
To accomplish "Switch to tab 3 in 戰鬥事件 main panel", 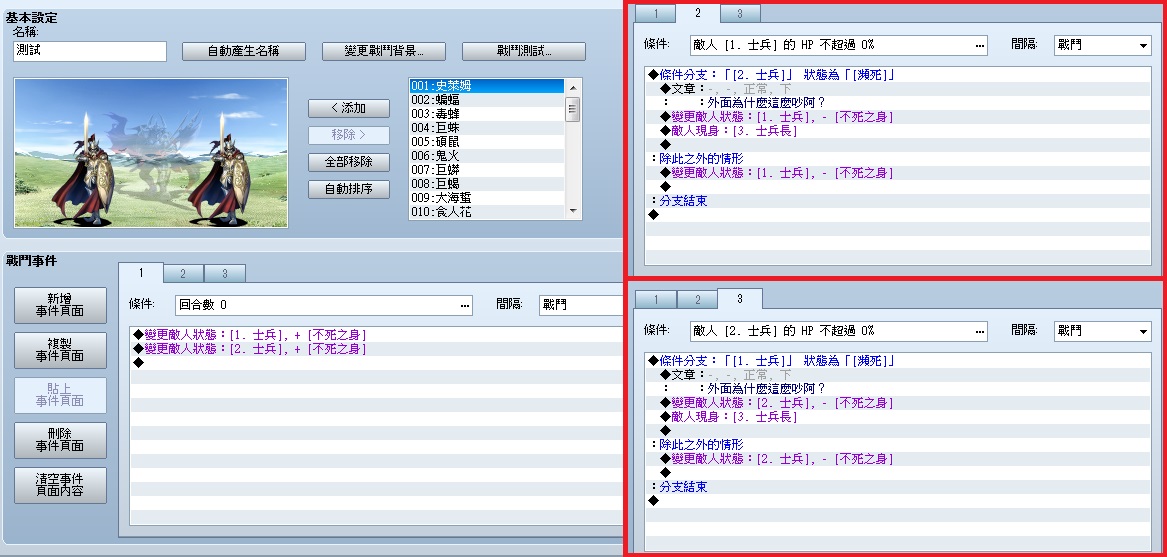I will click(224, 274).
